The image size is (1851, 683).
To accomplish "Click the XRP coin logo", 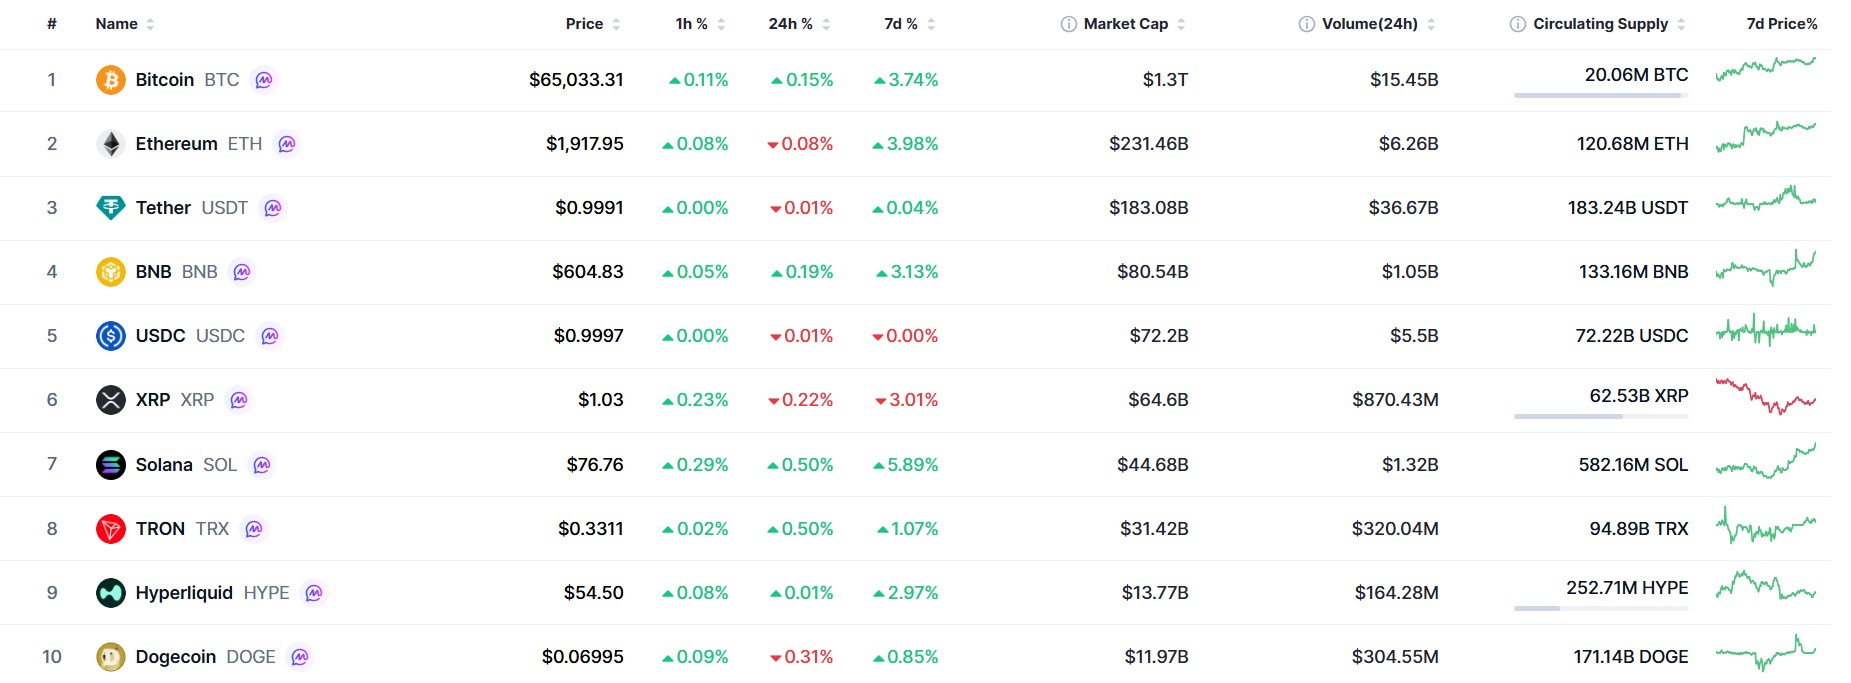I will click(110, 400).
